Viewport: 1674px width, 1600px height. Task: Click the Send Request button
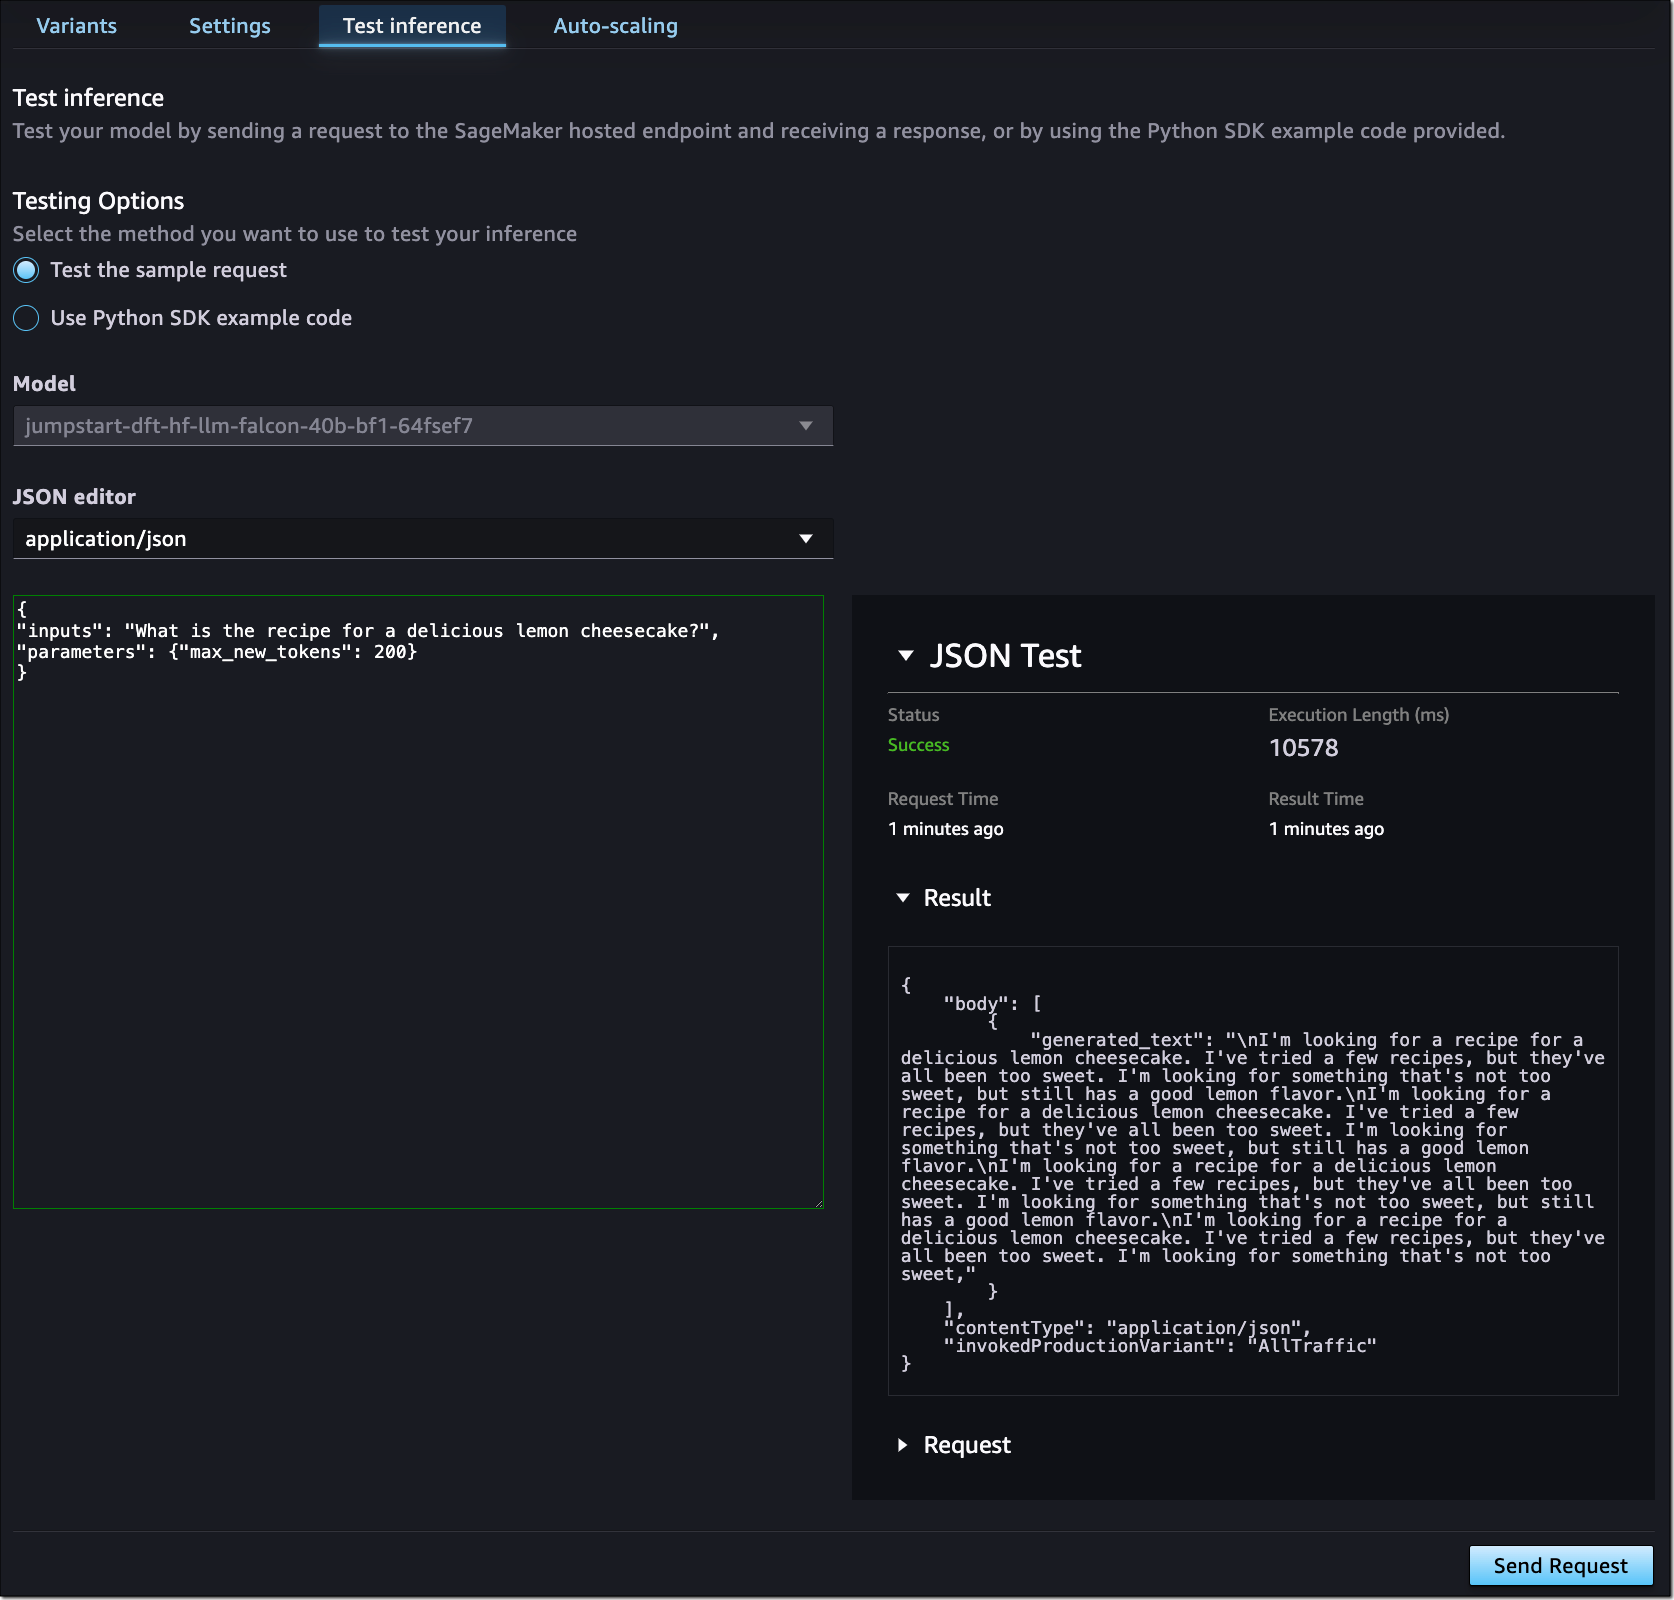click(1559, 1565)
